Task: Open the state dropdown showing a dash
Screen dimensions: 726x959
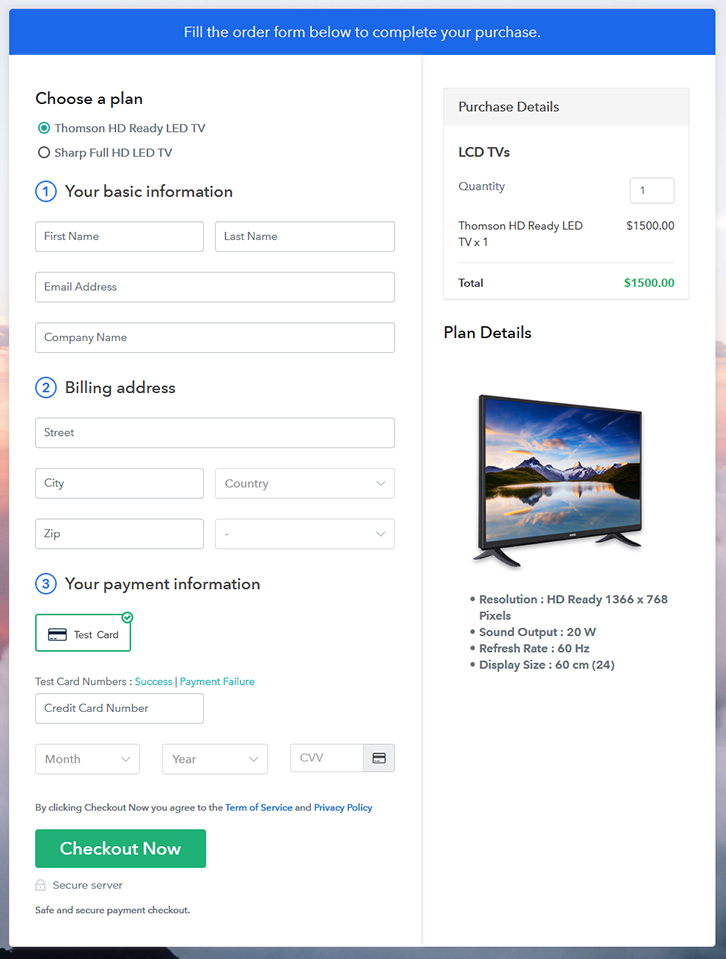Action: point(305,534)
